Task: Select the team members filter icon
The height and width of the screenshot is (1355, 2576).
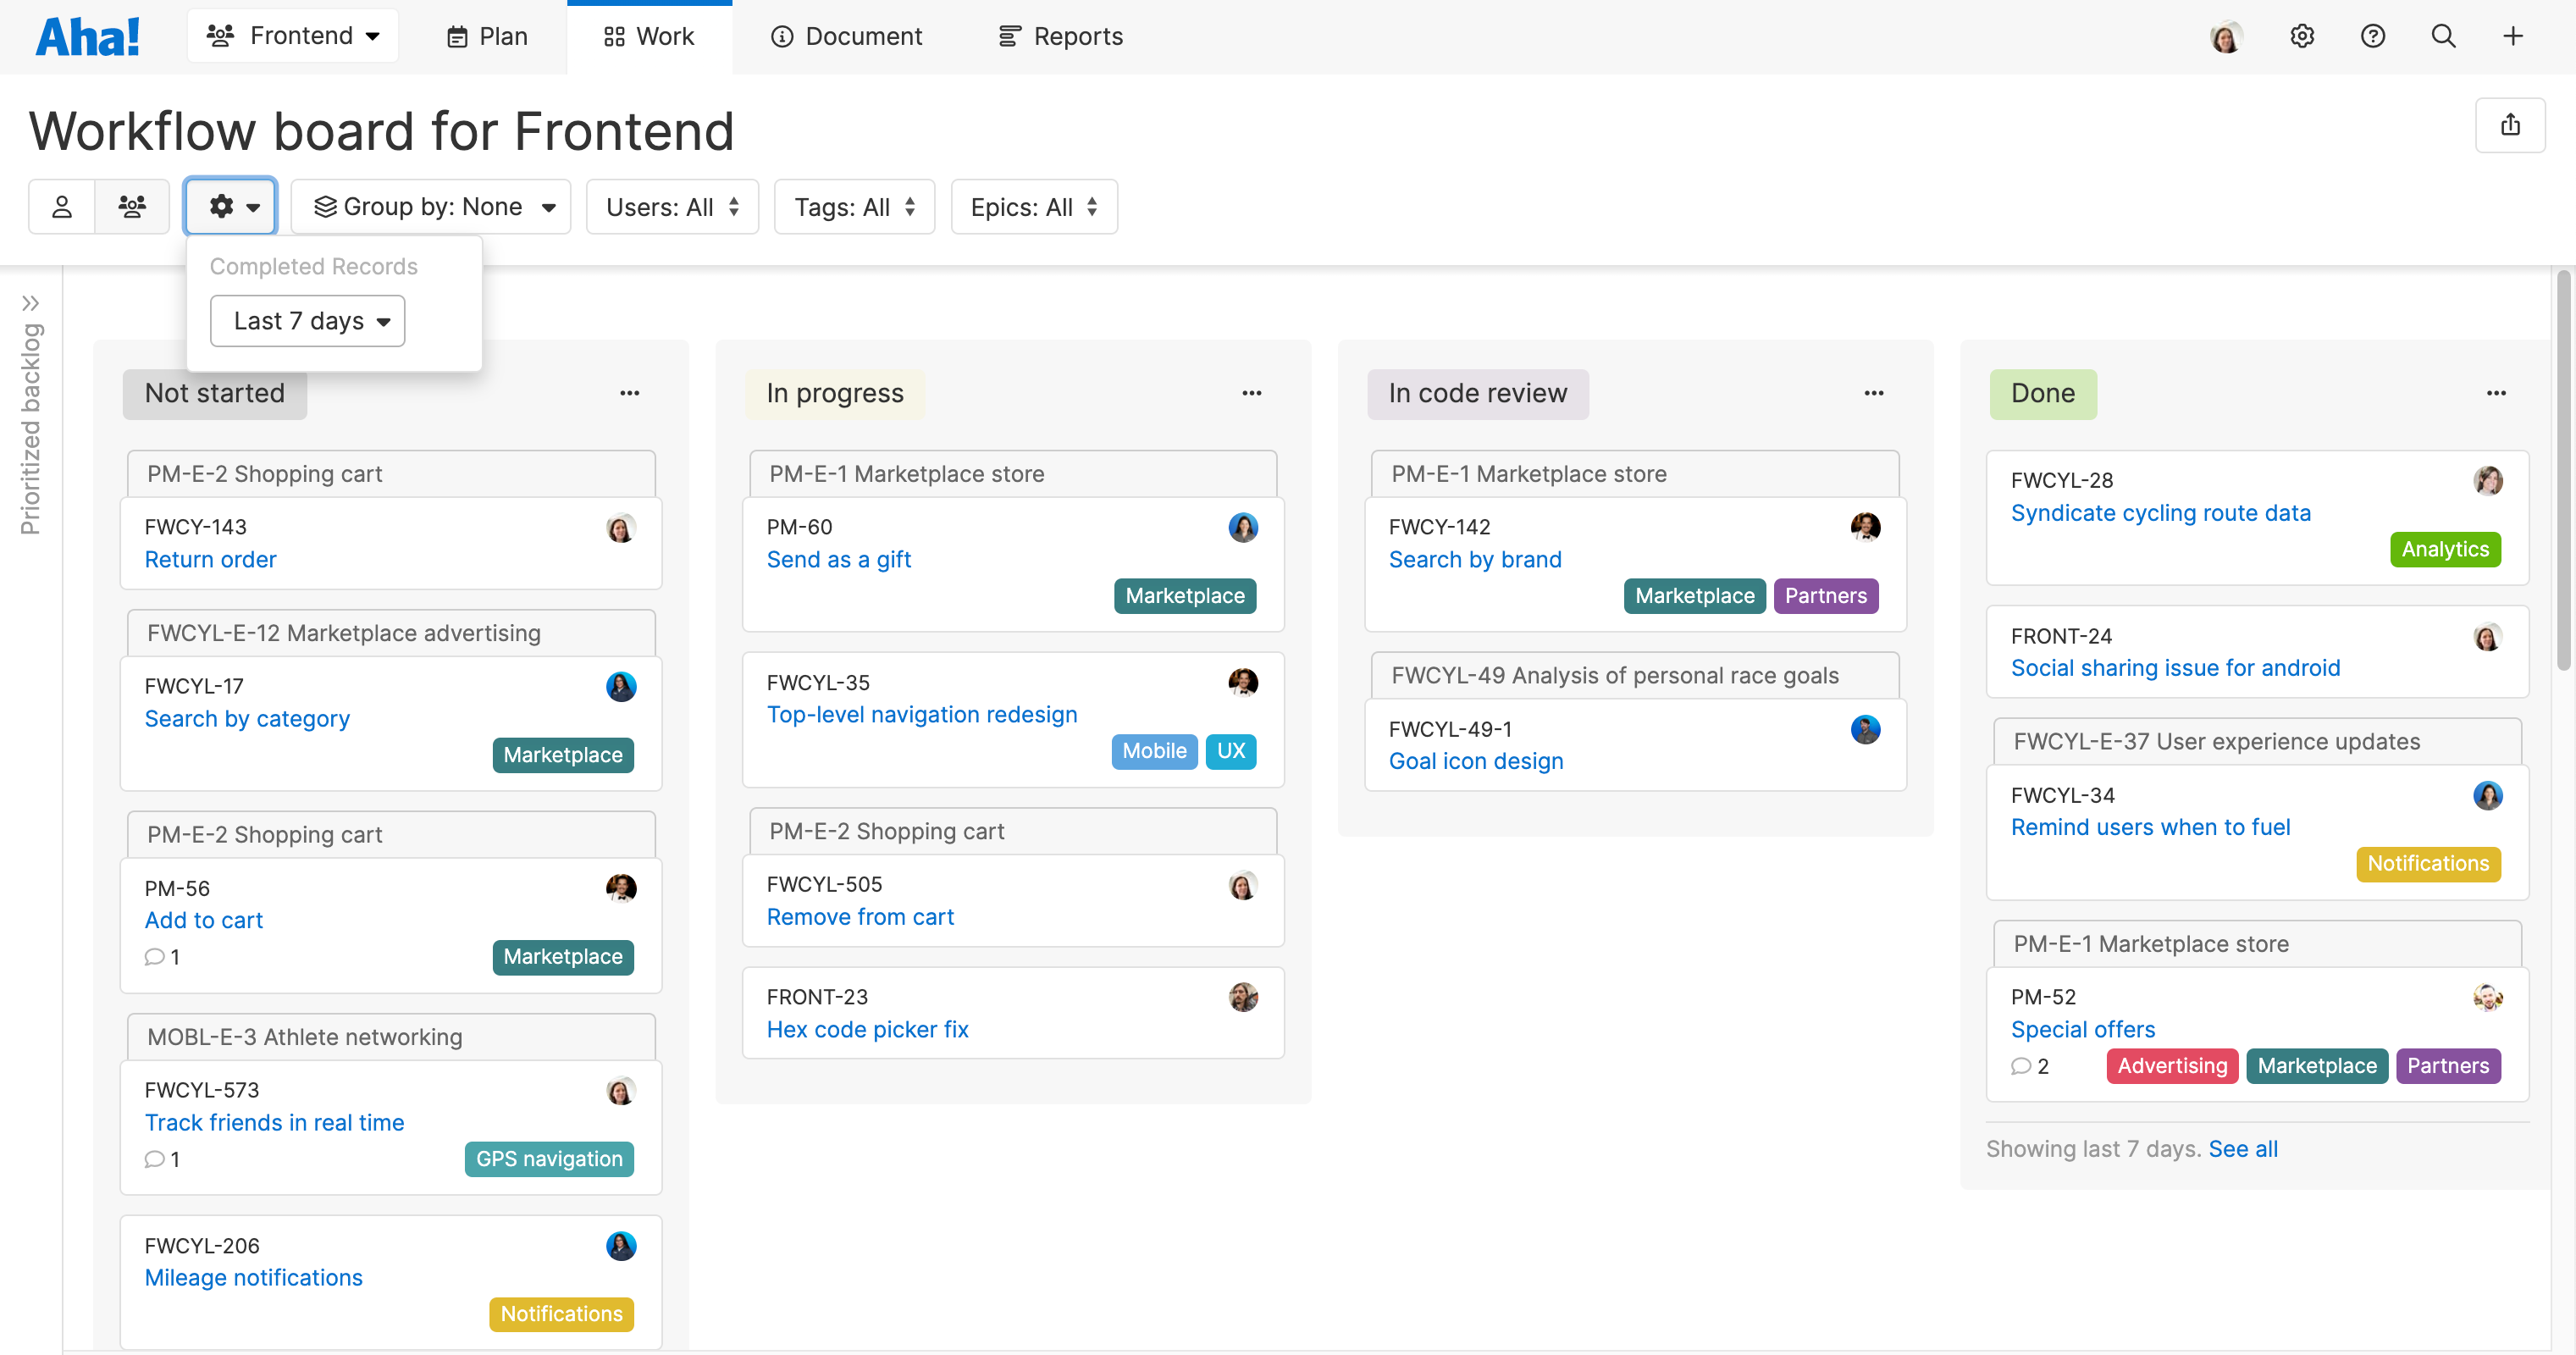Action: tap(132, 206)
